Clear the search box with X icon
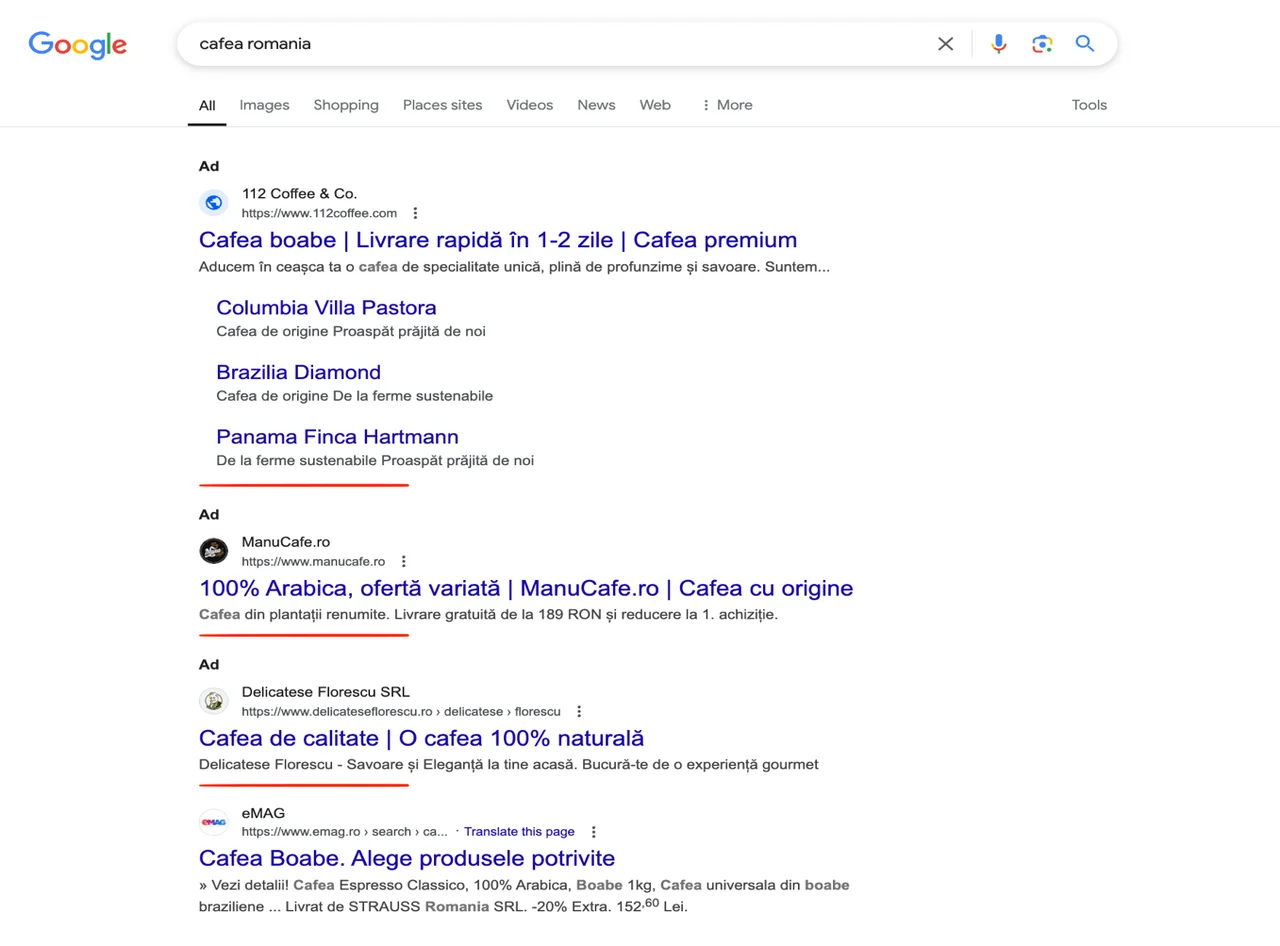The image size is (1280, 946). [945, 44]
